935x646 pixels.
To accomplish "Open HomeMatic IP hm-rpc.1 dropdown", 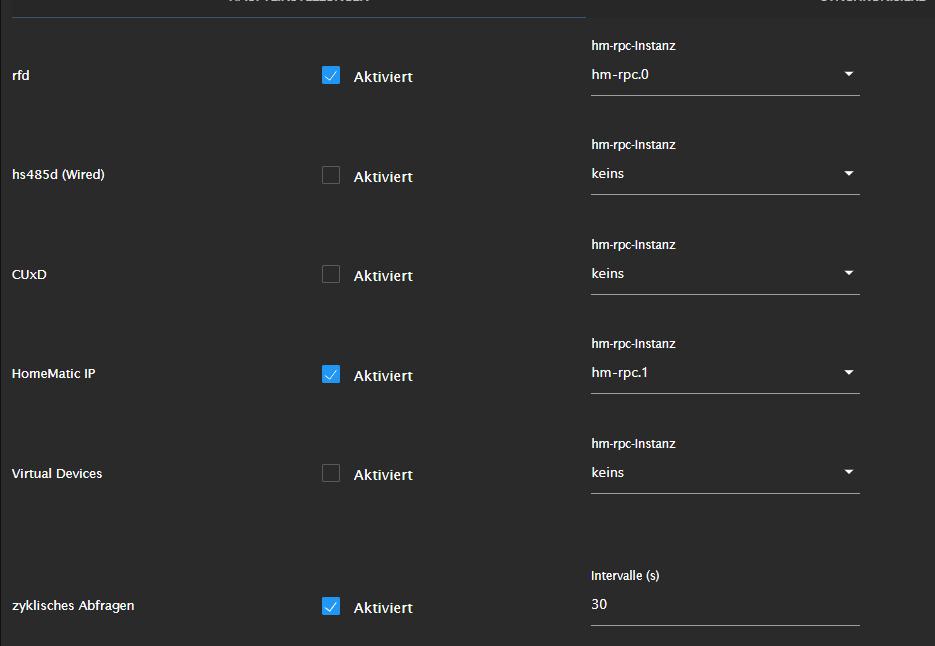I will pyautogui.click(x=725, y=373).
